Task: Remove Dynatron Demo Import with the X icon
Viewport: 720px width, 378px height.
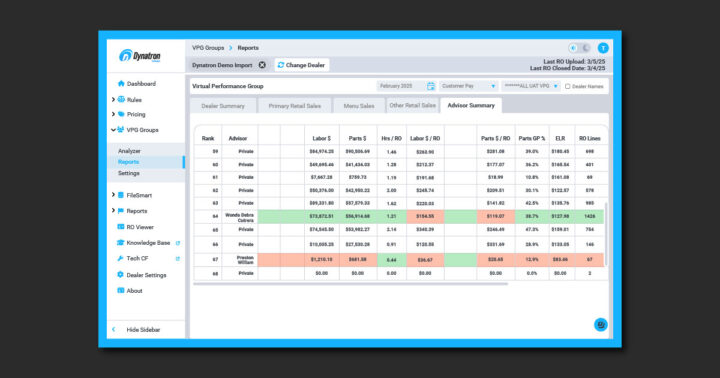Action: (x=262, y=65)
